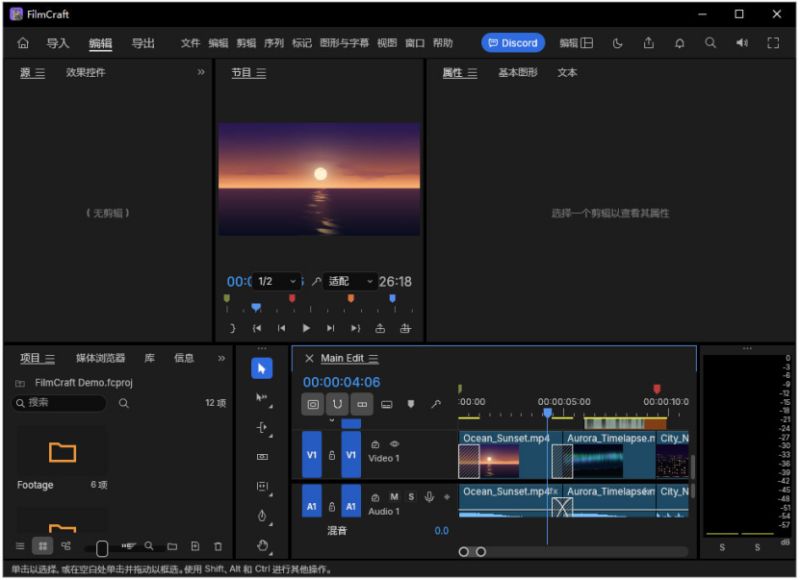The height and width of the screenshot is (580, 800).
Task: Open the 属性 panel menu
Action: pos(472,73)
